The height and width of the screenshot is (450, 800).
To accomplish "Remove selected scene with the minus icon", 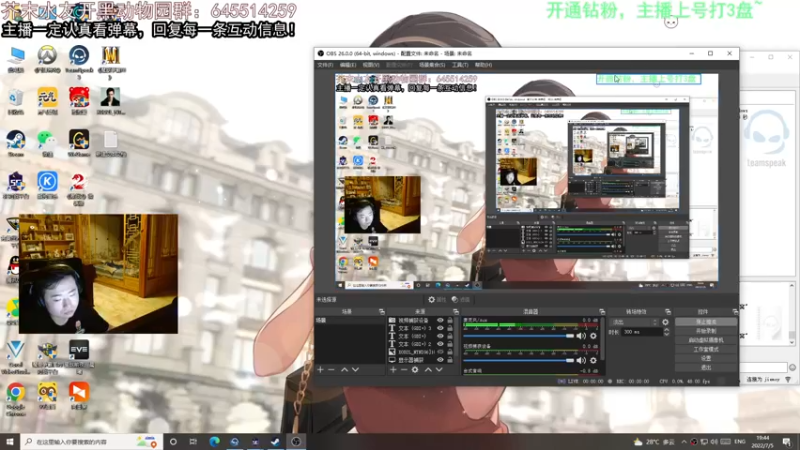I will [x=332, y=369].
